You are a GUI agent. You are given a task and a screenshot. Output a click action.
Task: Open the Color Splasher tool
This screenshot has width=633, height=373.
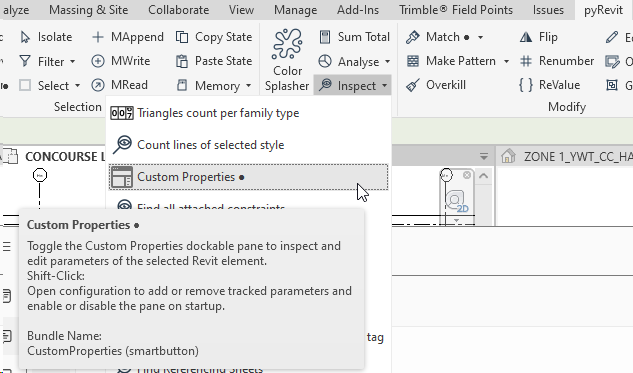(287, 60)
